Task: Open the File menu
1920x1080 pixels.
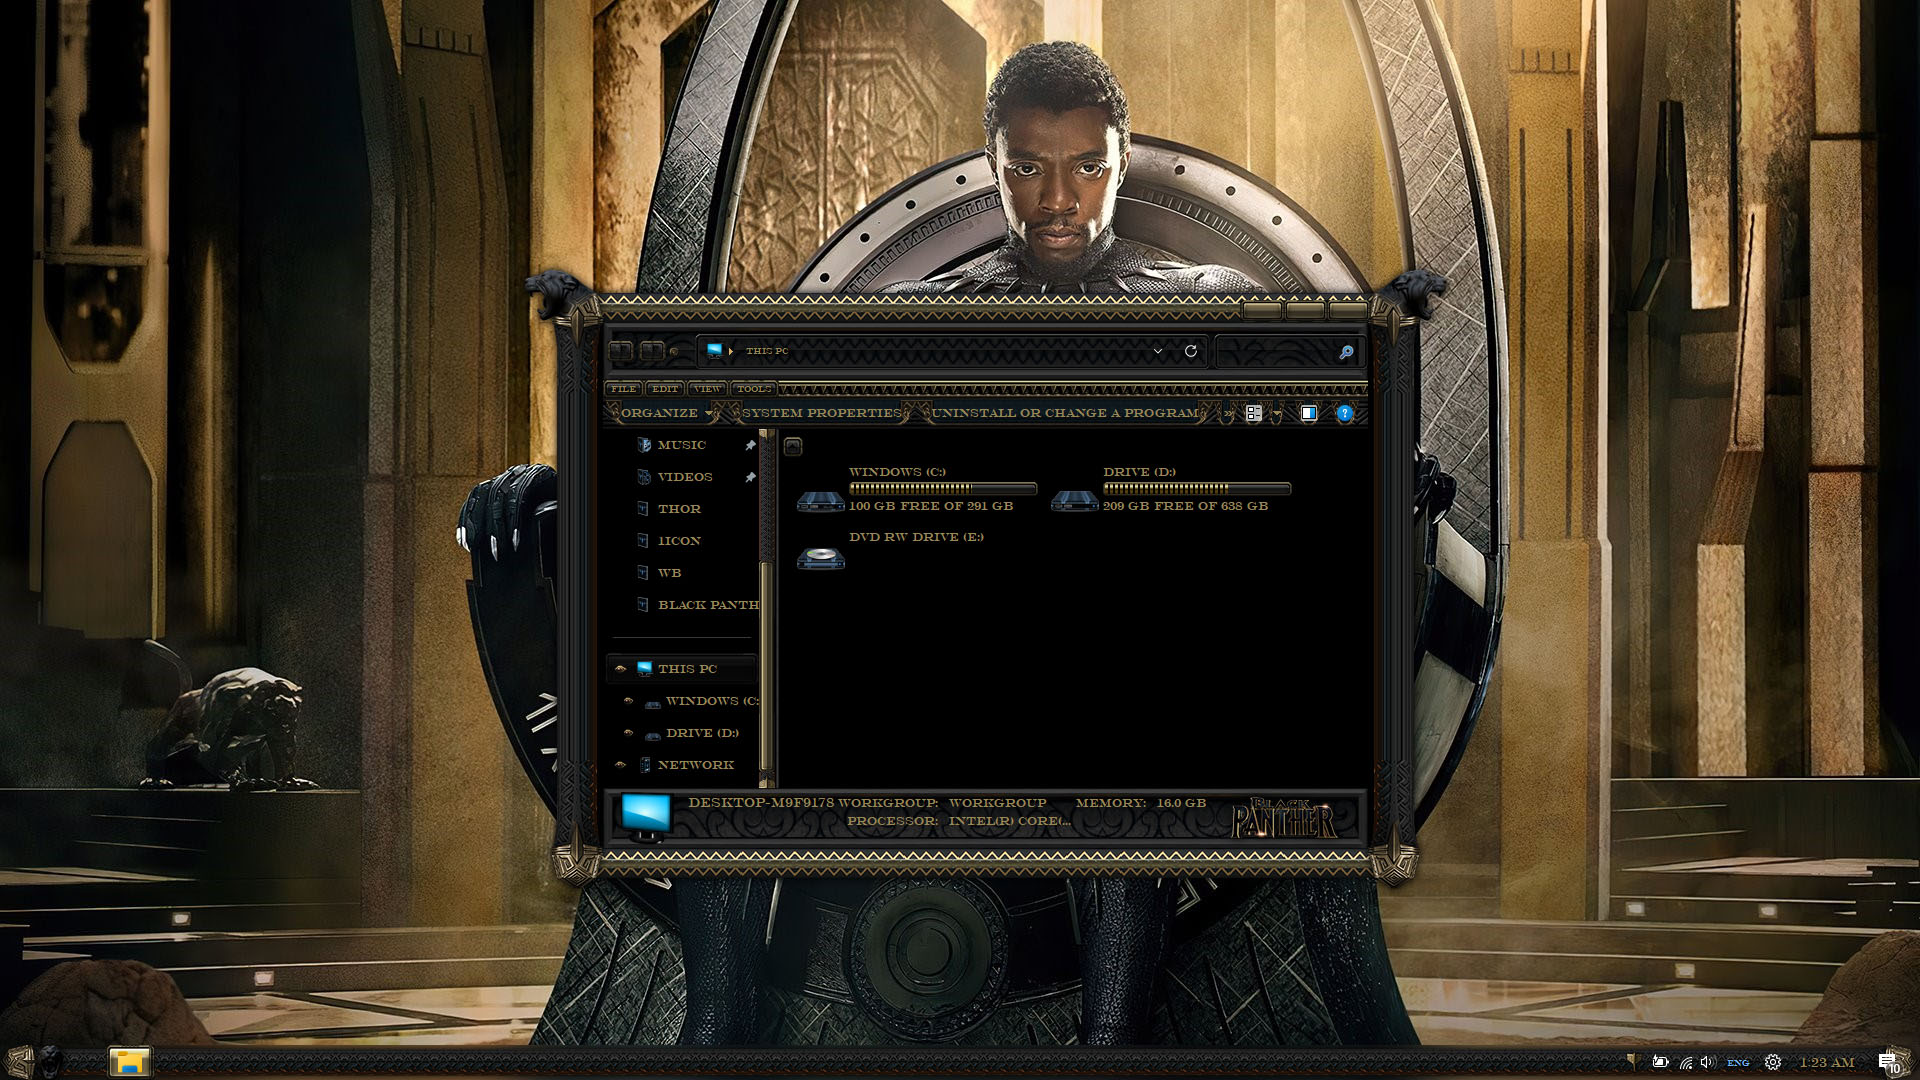Action: (x=623, y=388)
